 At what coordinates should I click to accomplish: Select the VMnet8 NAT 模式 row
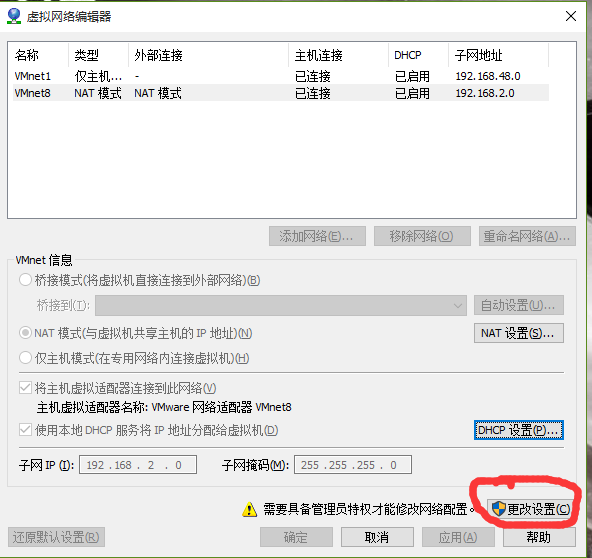(x=281, y=93)
